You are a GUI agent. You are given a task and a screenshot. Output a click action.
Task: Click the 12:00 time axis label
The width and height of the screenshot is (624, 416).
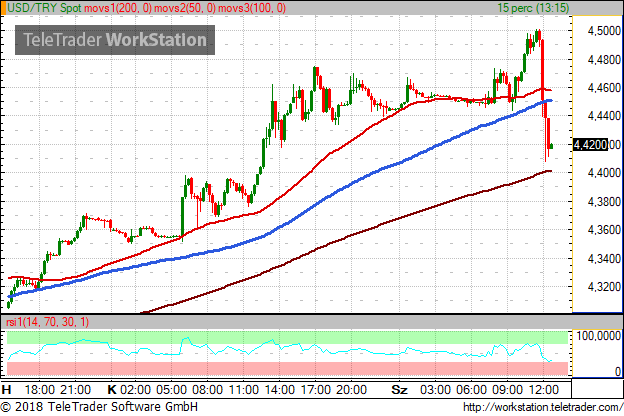pyautogui.click(x=544, y=389)
